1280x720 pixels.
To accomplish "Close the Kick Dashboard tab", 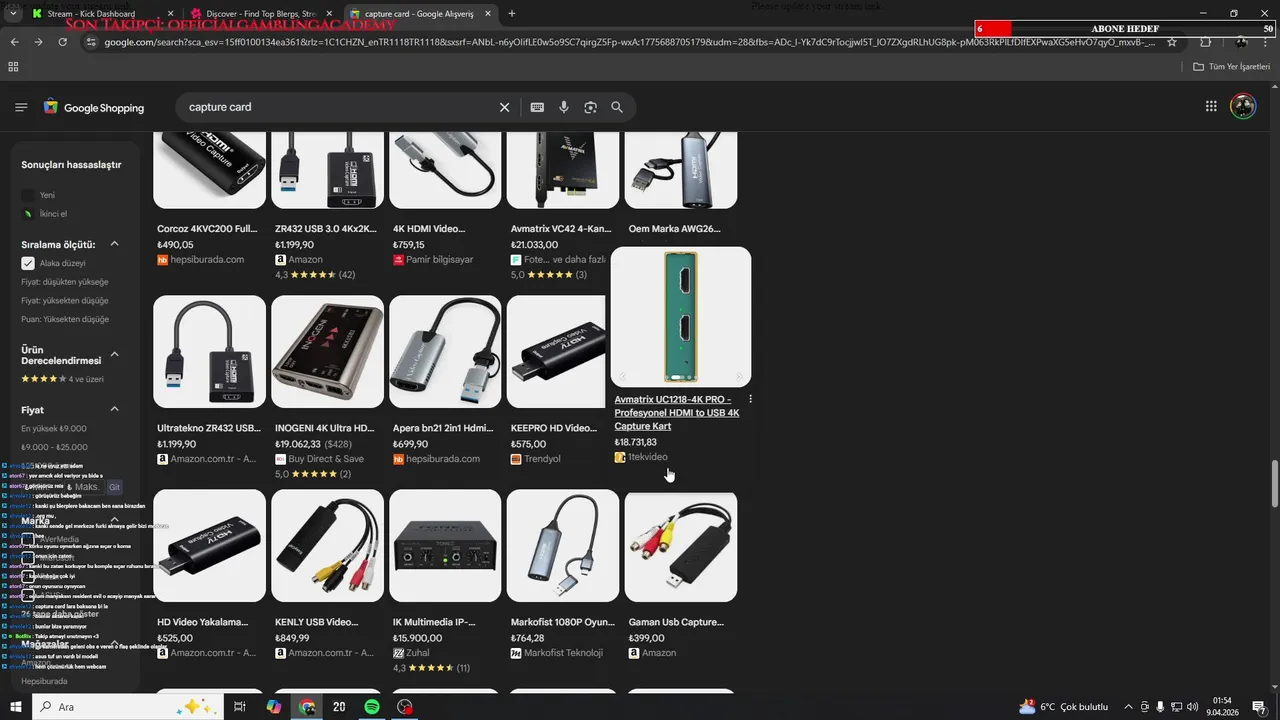I will pyautogui.click(x=170, y=13).
